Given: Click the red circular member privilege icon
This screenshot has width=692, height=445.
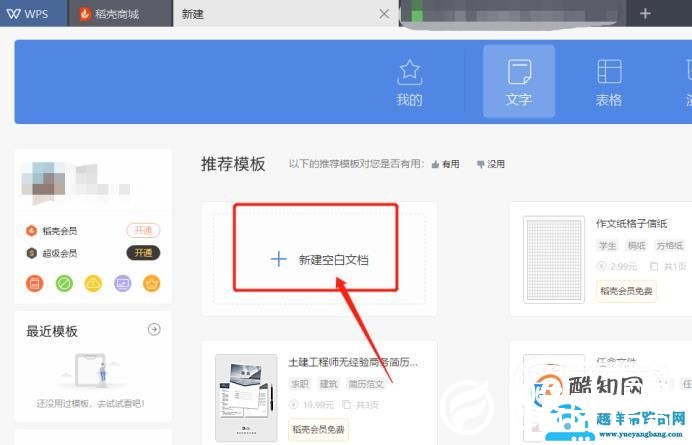Looking at the screenshot, I should 35,283.
